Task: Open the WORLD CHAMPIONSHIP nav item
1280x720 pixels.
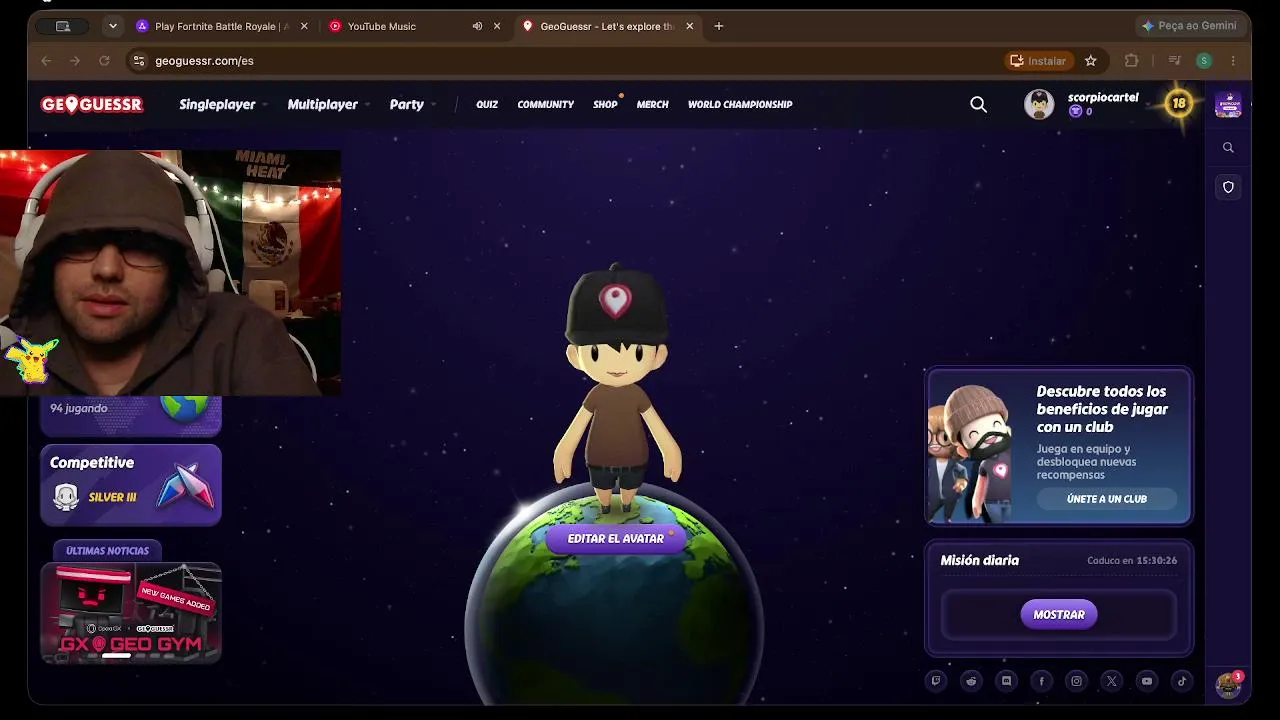Action: (x=740, y=104)
